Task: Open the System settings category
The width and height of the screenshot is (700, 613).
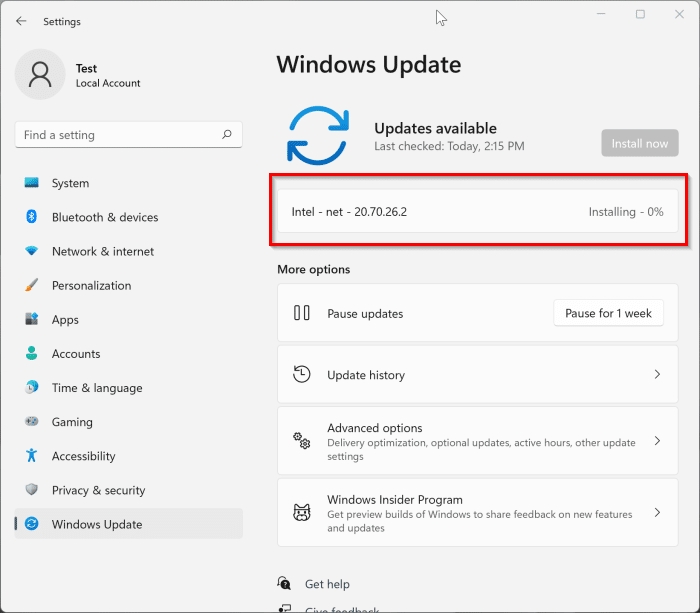Action: pyautogui.click(x=129, y=183)
